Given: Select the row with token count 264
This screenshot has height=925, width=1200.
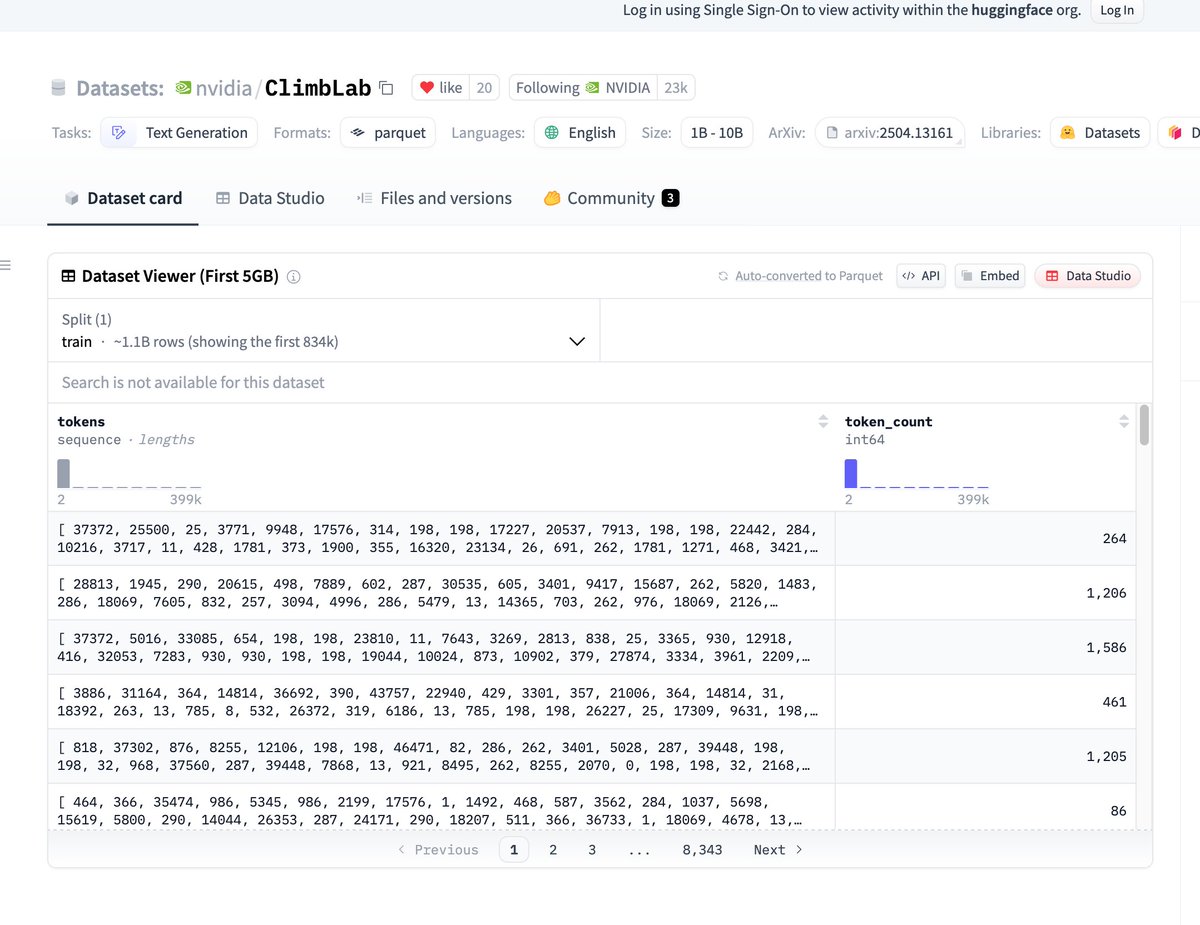Looking at the screenshot, I should coord(592,539).
